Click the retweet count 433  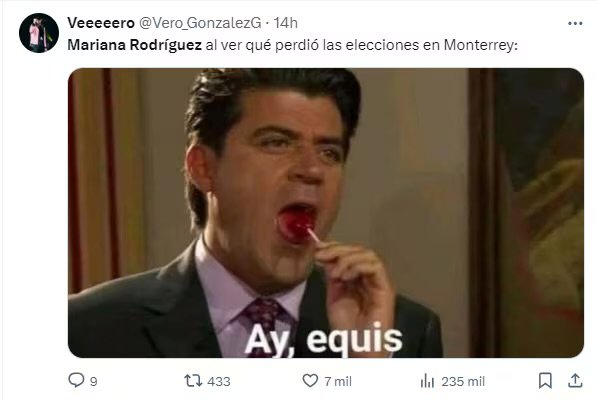click(219, 381)
